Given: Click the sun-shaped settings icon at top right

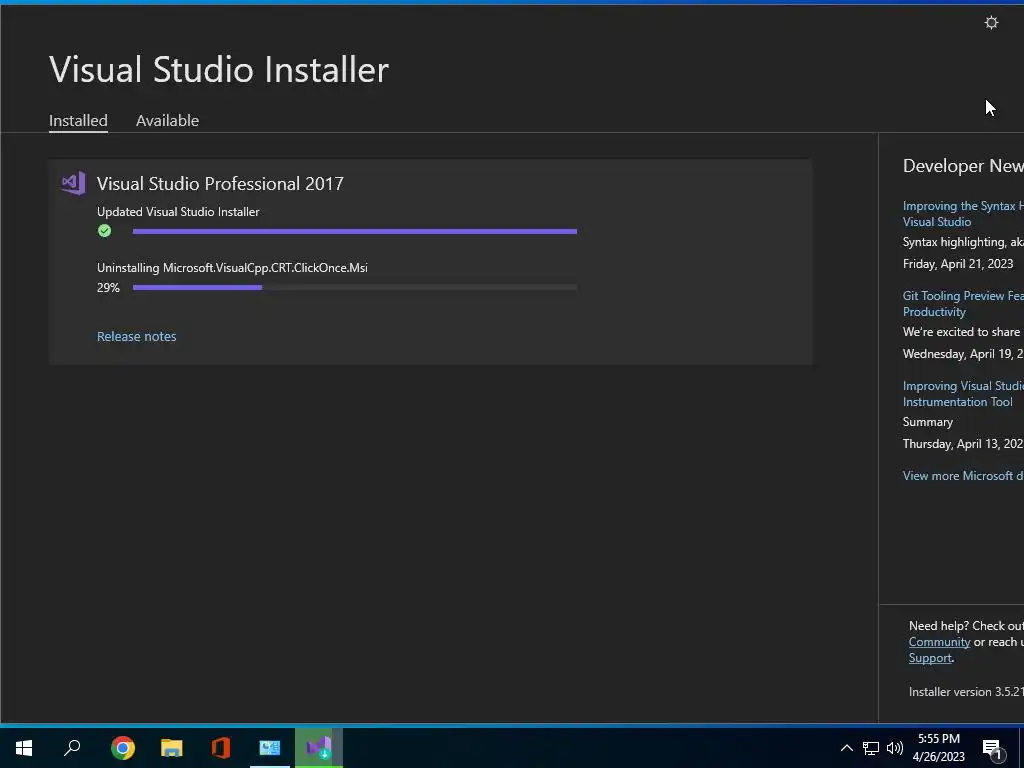Looking at the screenshot, I should coord(991,23).
